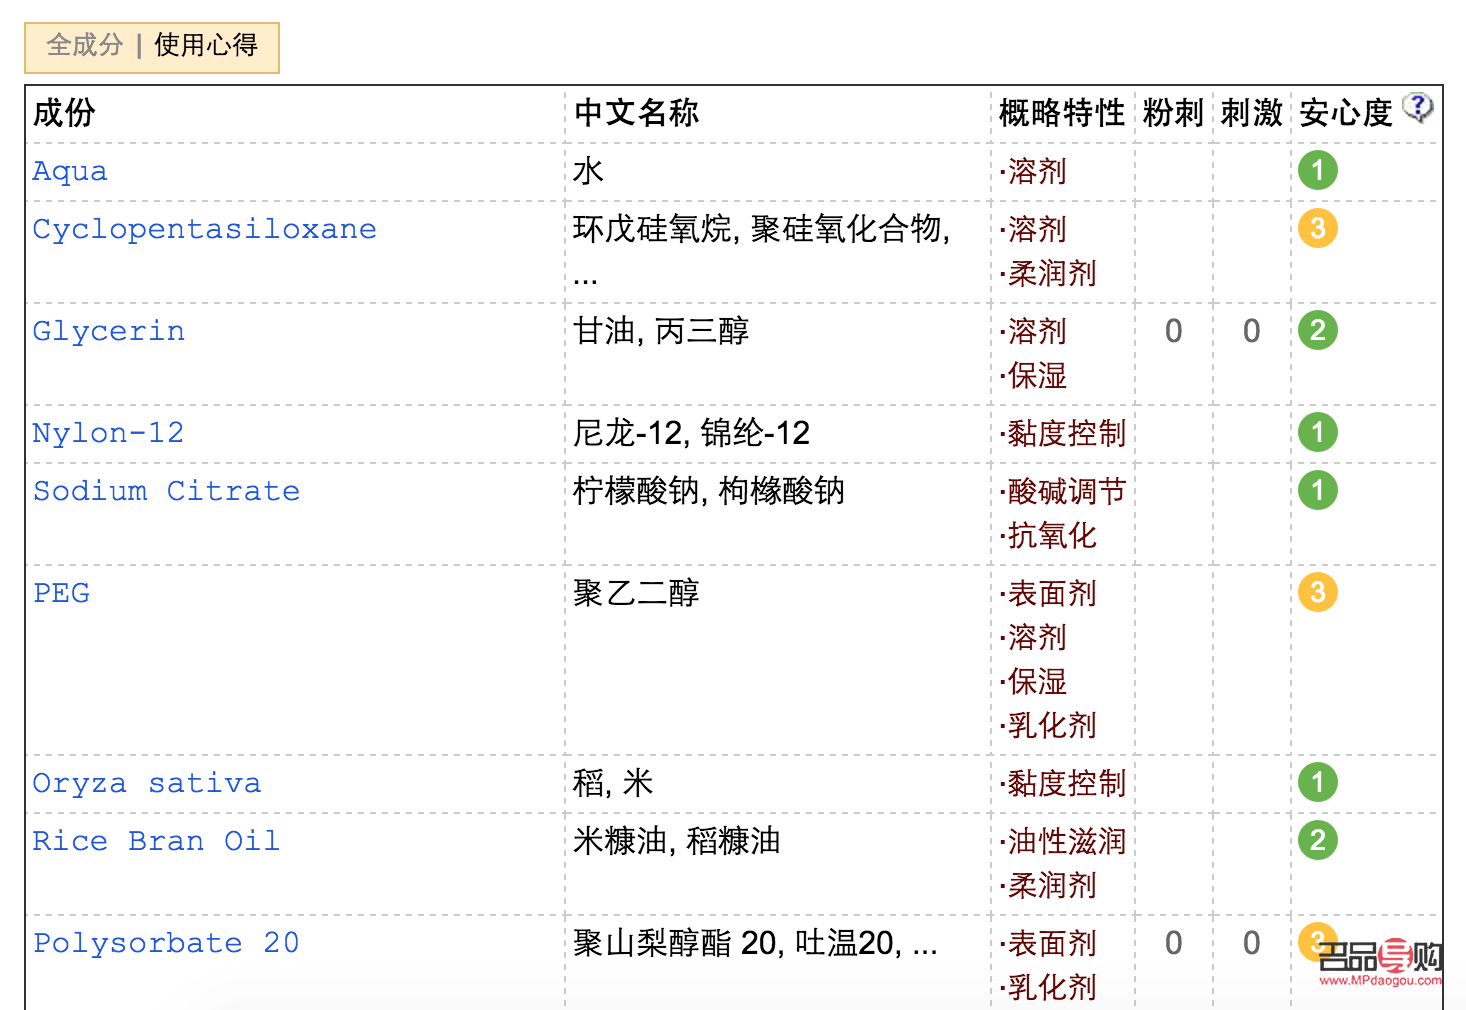Click the Glycerin ingredient link
1466x1010 pixels.
click(108, 330)
